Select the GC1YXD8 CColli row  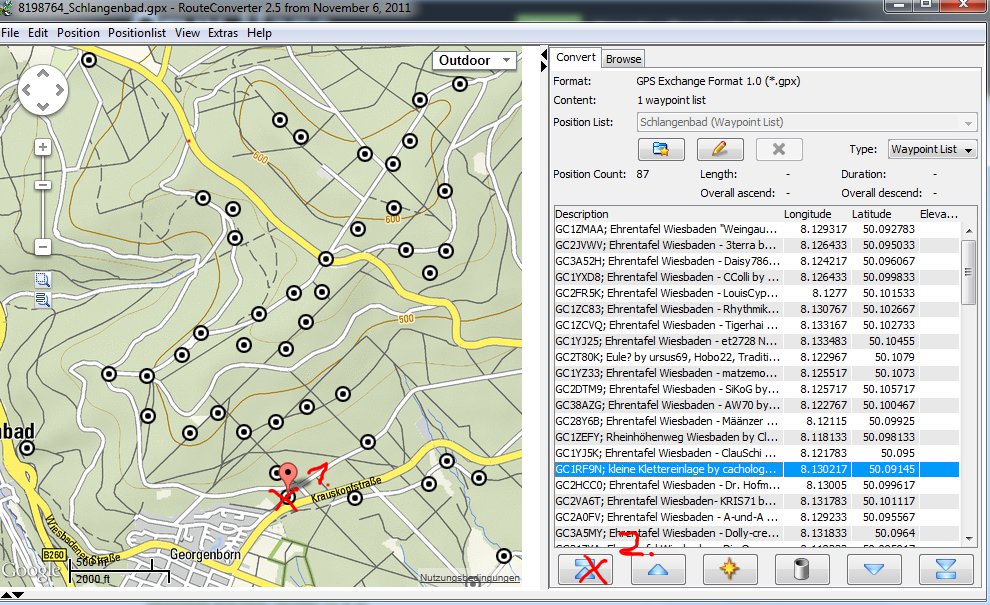757,277
